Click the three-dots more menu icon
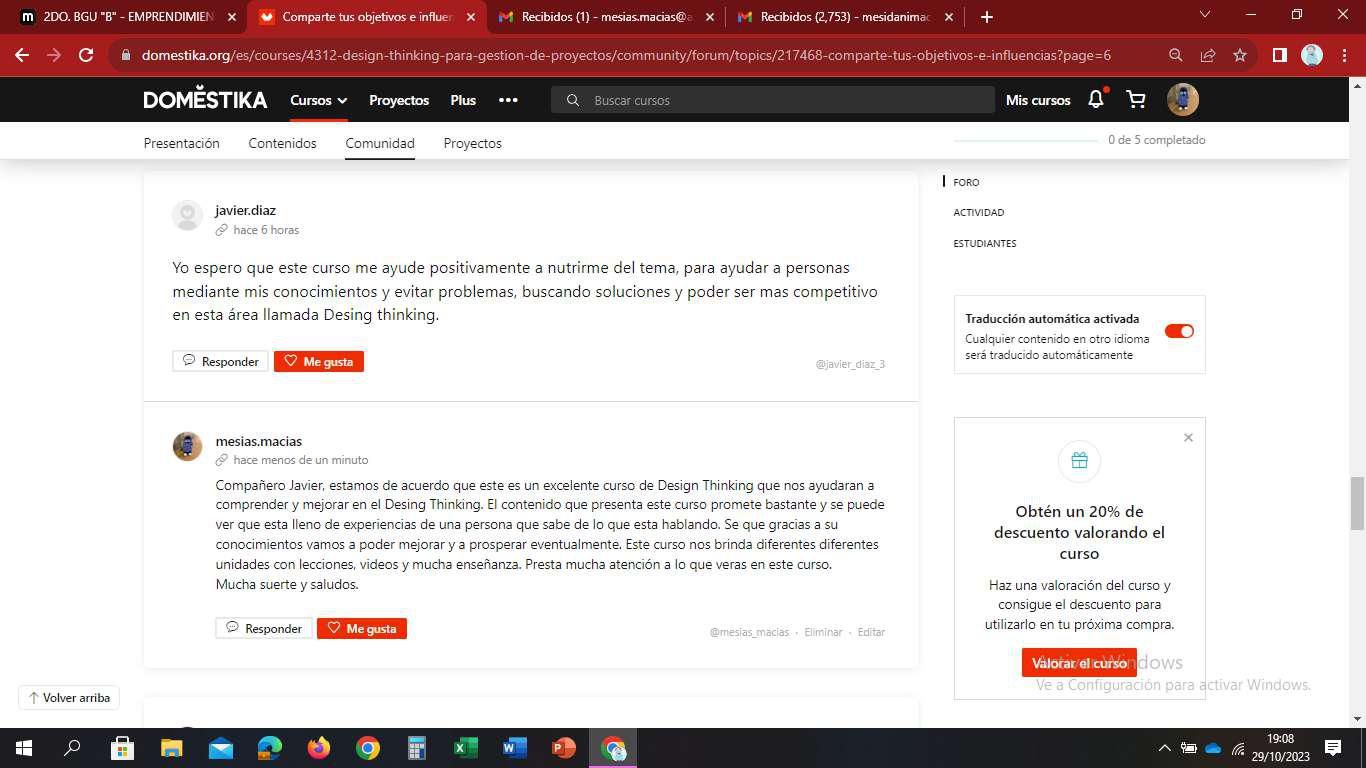The image size is (1366, 768). coord(508,100)
